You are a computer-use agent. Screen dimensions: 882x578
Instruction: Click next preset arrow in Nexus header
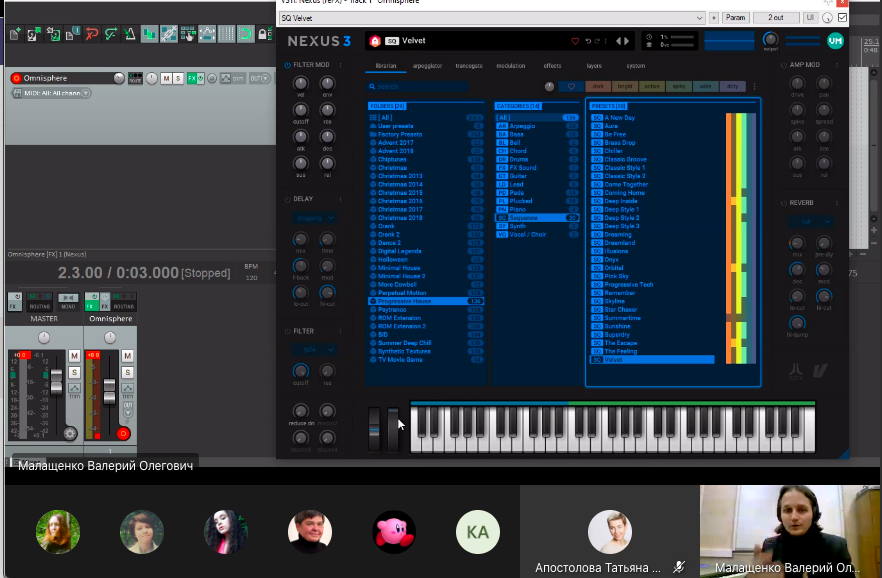click(x=627, y=41)
